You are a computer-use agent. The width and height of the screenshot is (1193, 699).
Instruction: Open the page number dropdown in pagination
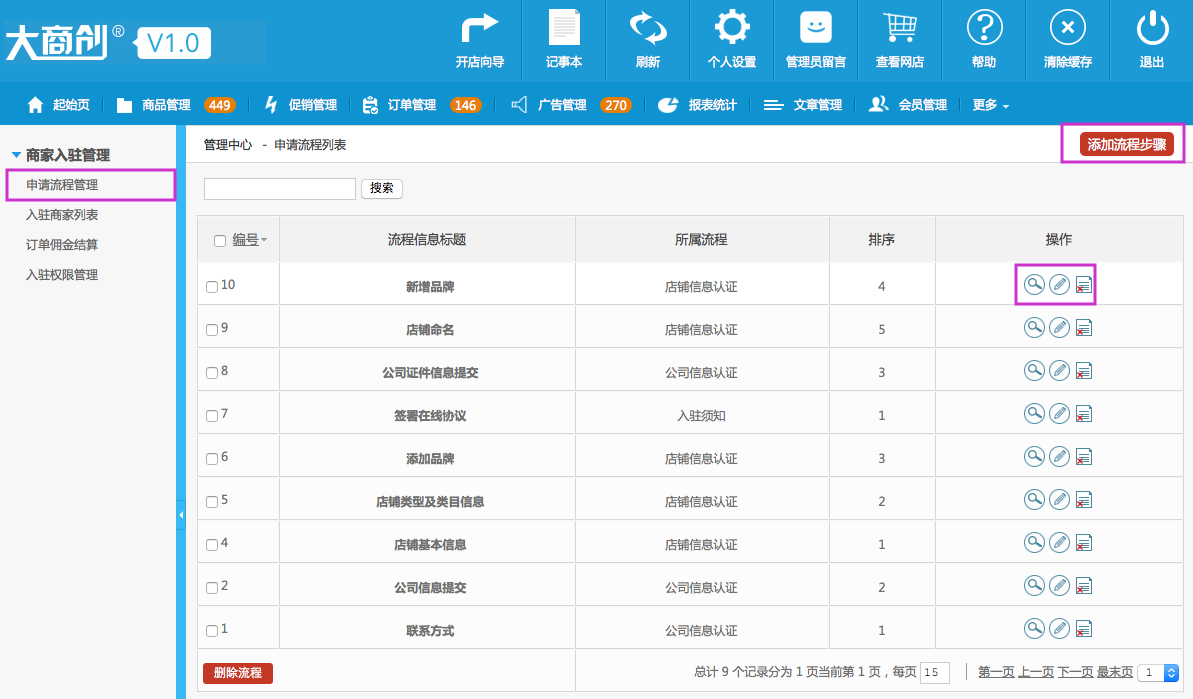pyautogui.click(x=1157, y=672)
